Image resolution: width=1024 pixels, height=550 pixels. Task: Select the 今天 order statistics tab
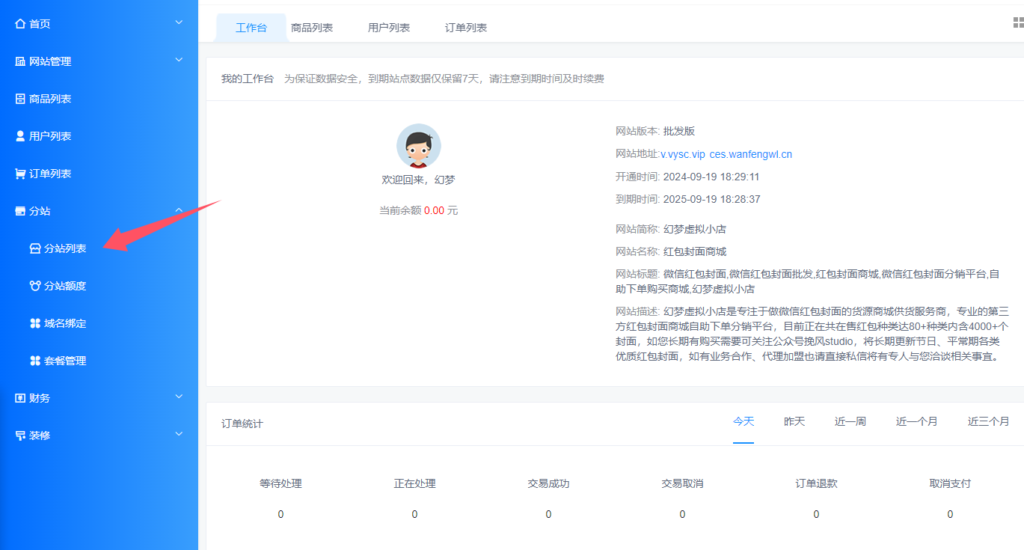743,422
